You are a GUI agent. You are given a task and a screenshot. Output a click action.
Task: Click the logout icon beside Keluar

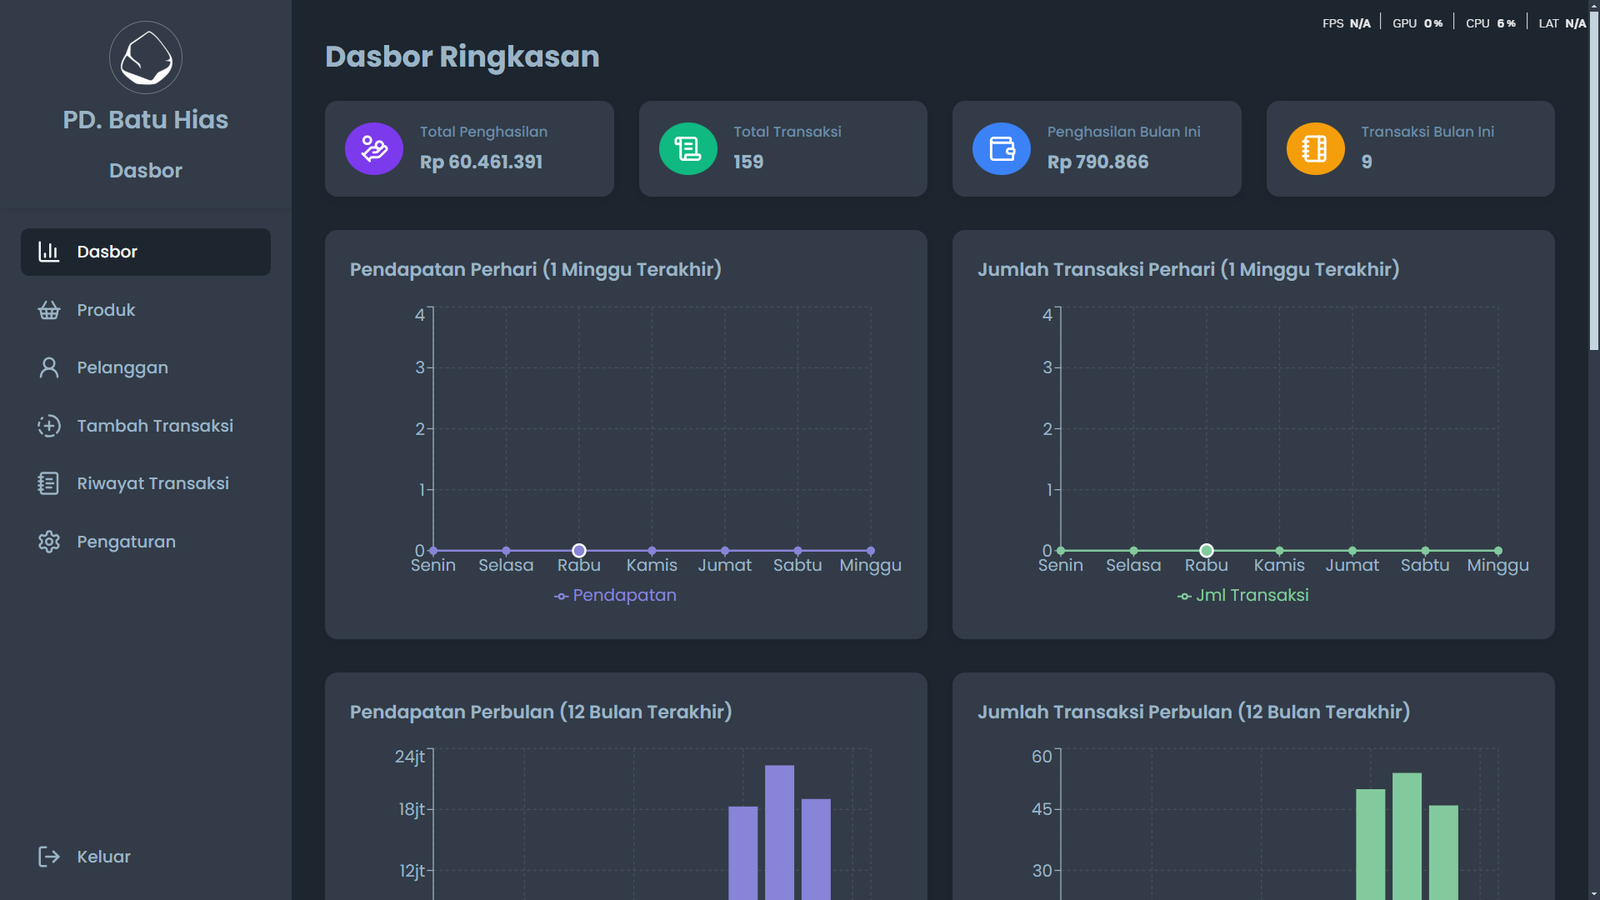click(49, 857)
